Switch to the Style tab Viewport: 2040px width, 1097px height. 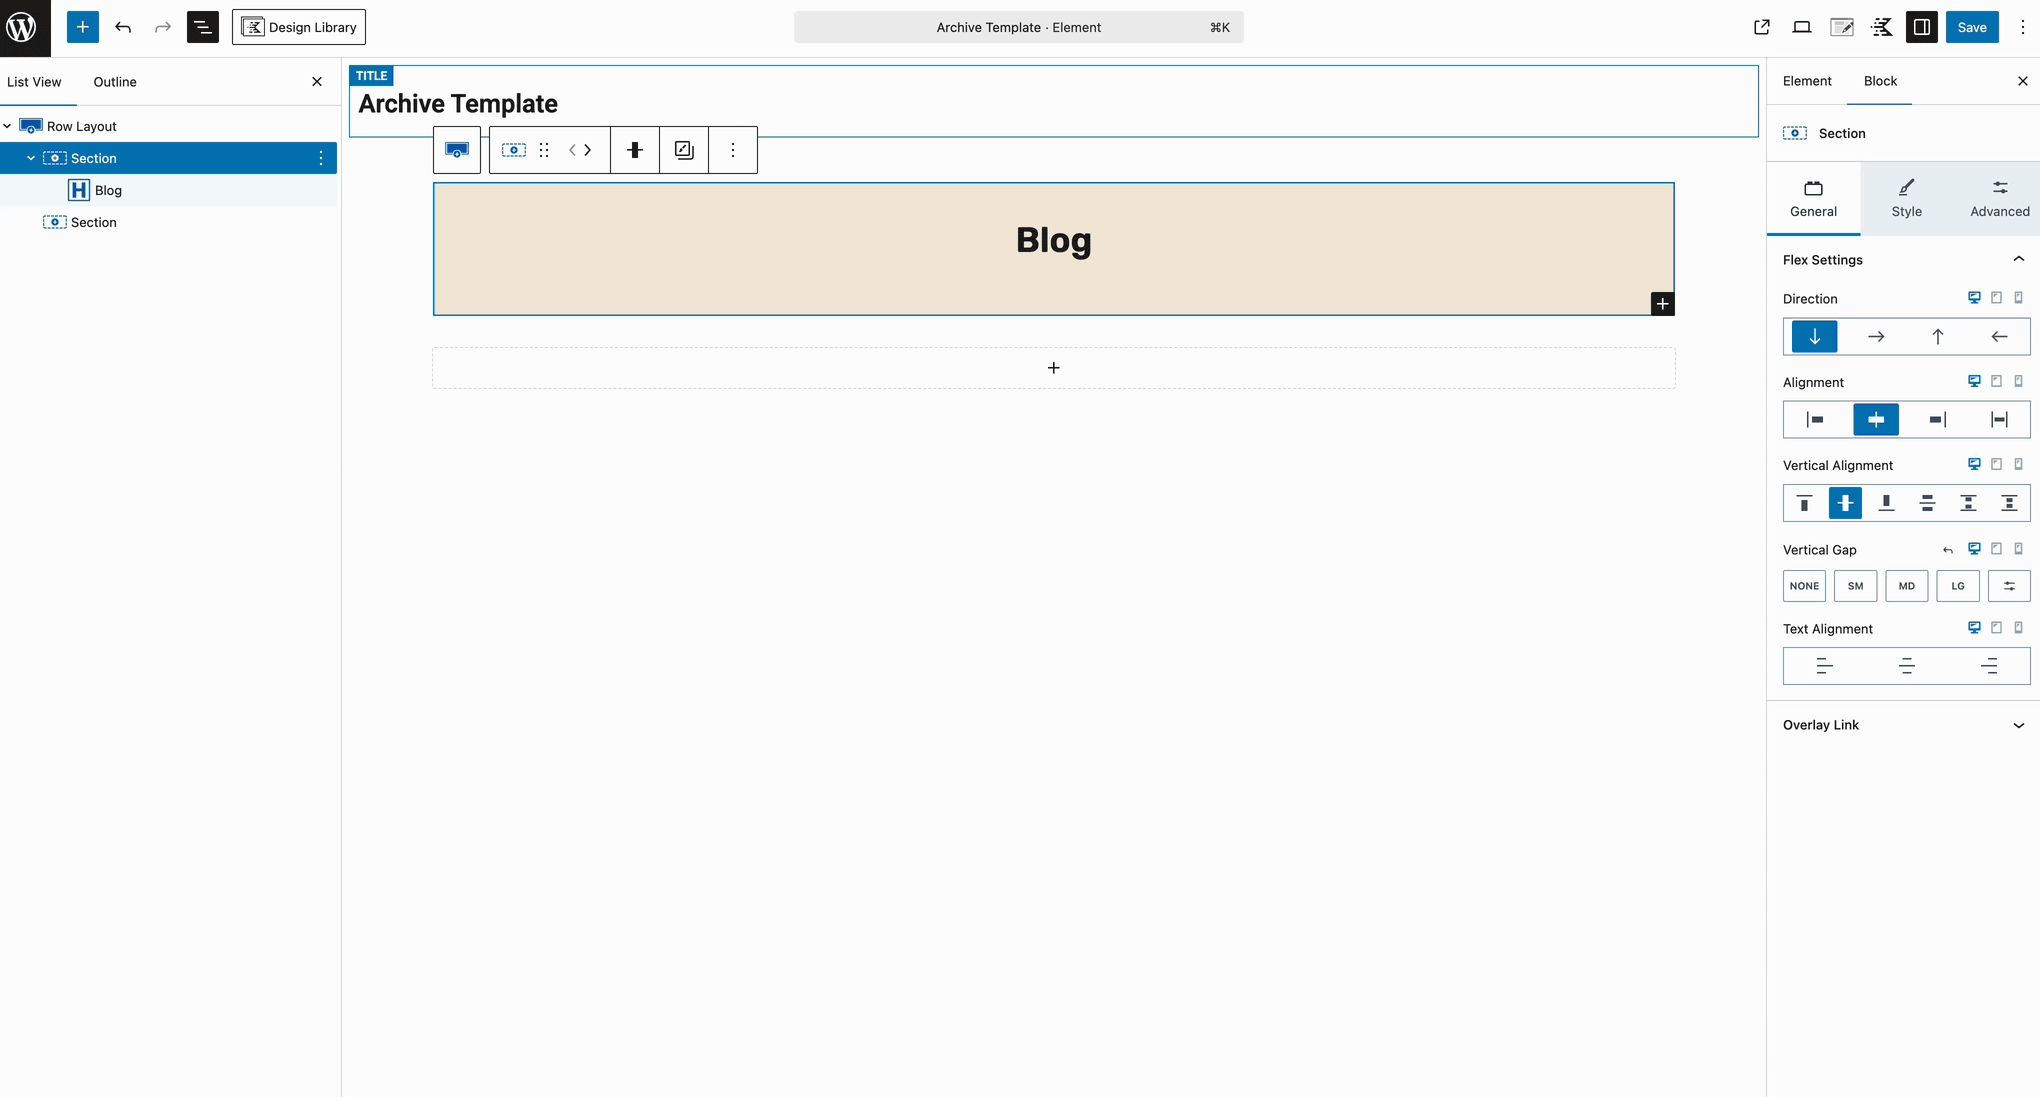click(1906, 198)
